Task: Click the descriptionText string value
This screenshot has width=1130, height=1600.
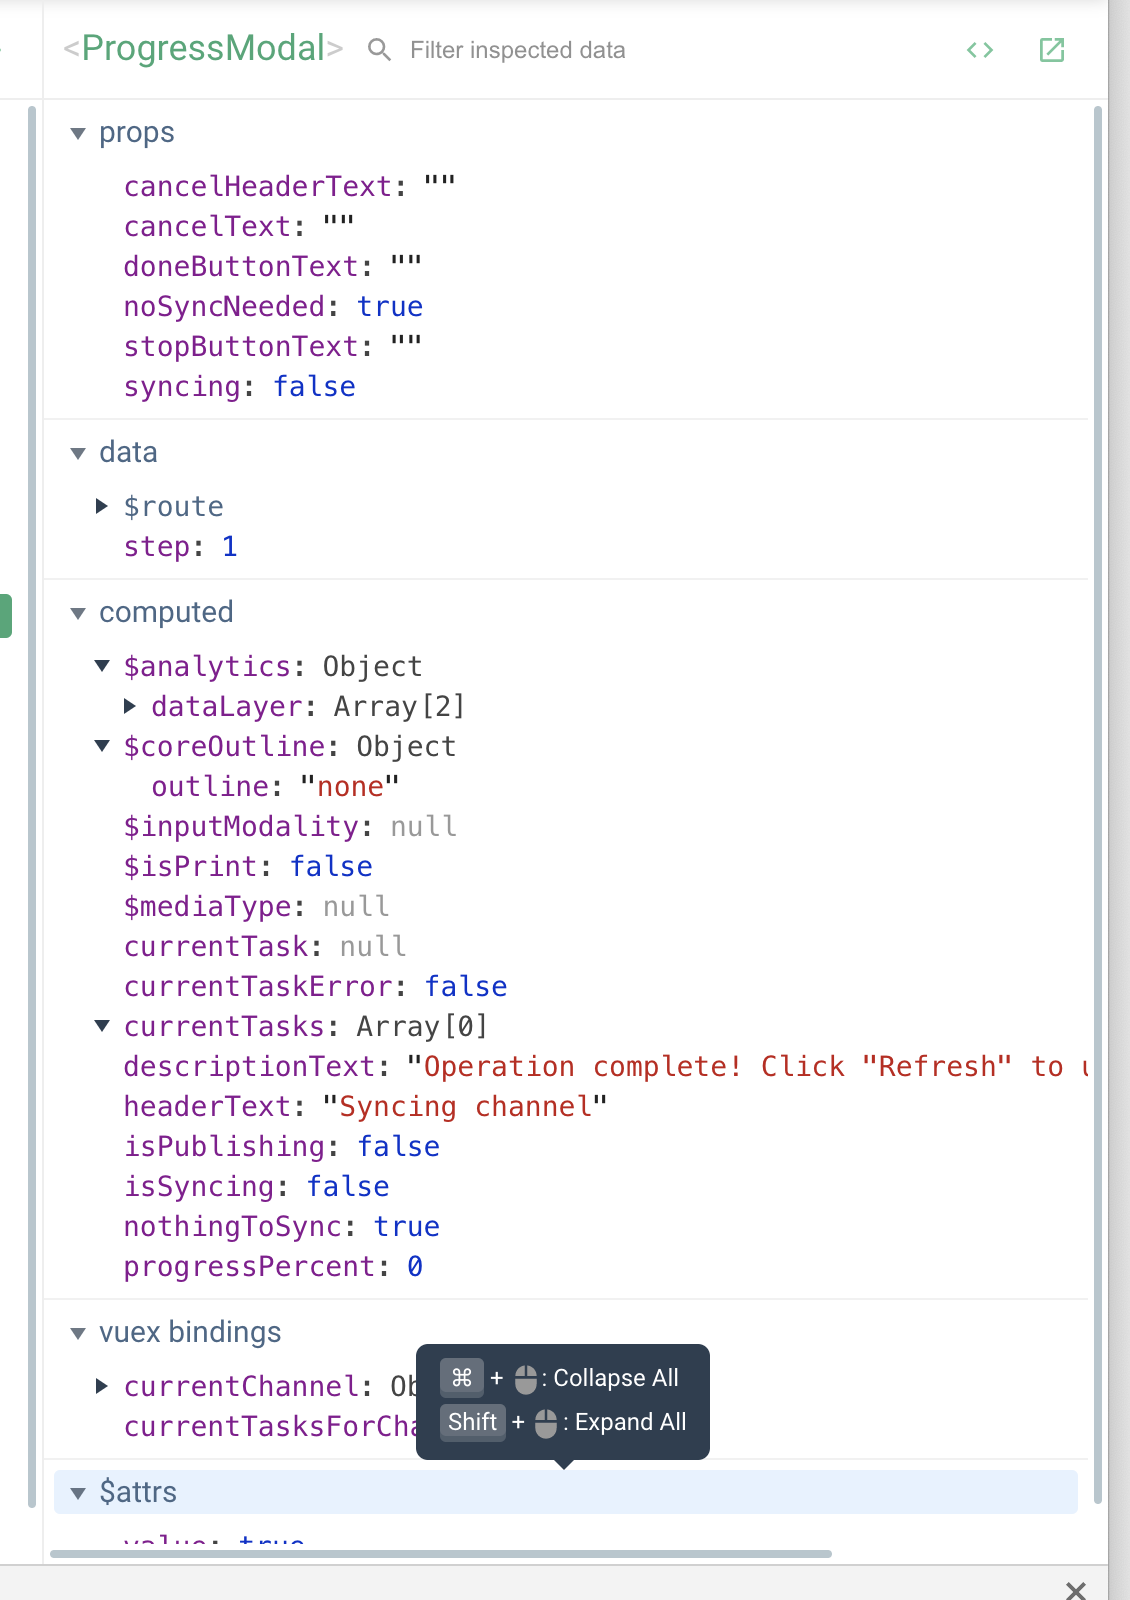Action: click(x=747, y=1066)
